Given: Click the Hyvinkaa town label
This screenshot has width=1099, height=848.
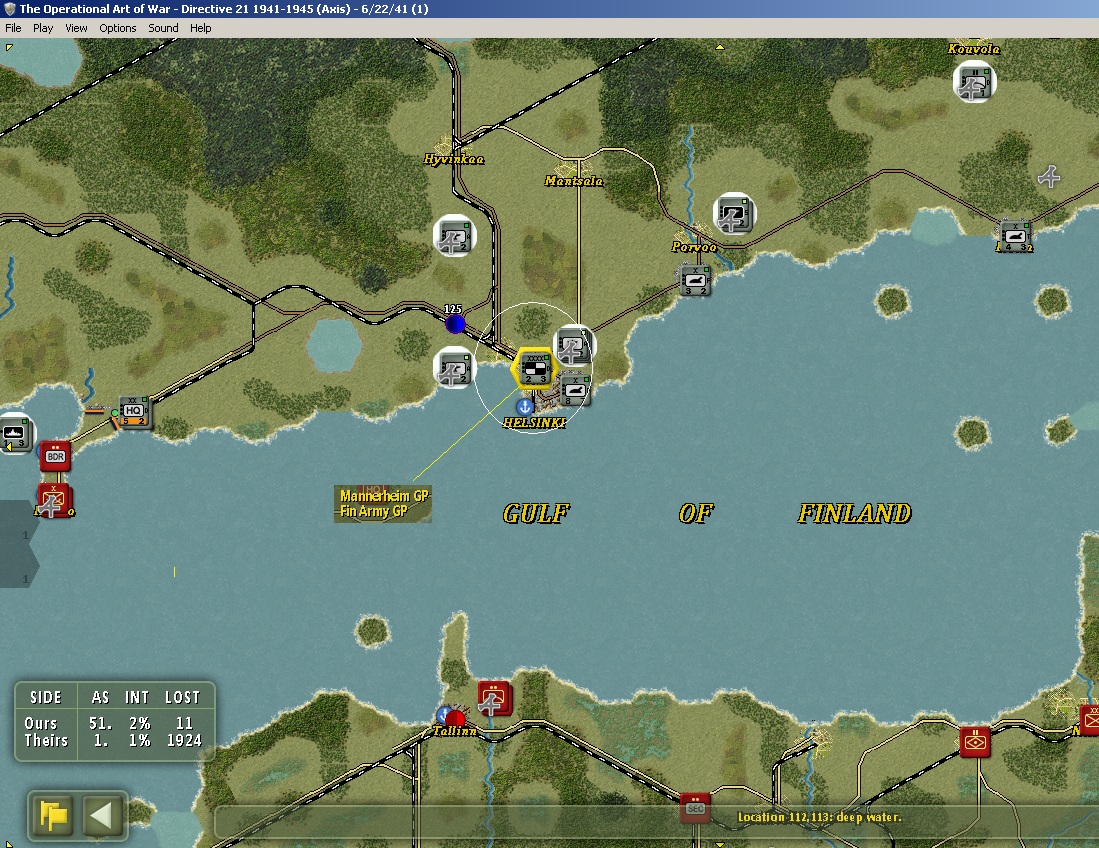Looking at the screenshot, I should 453,159.
